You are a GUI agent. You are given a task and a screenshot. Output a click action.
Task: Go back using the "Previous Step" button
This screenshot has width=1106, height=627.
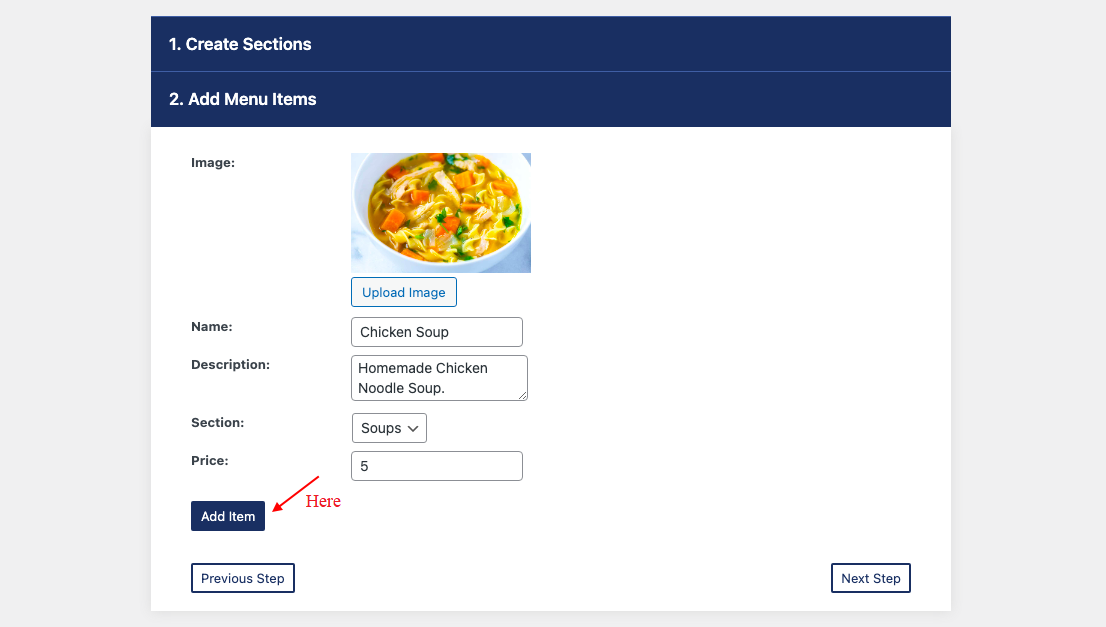point(242,578)
